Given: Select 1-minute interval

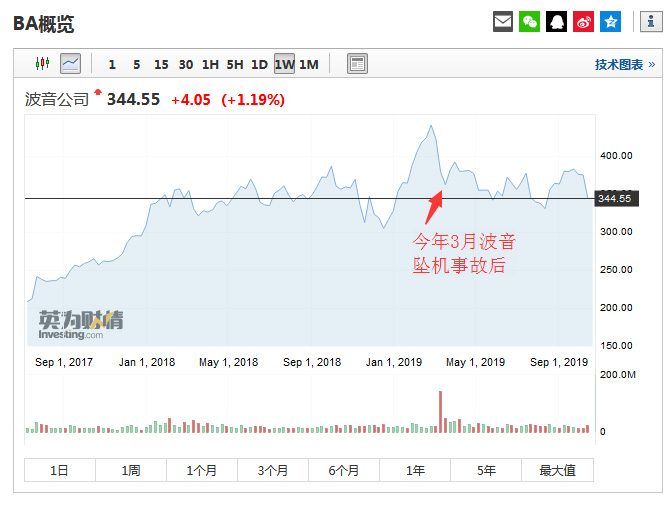Looking at the screenshot, I should click(x=112, y=65).
